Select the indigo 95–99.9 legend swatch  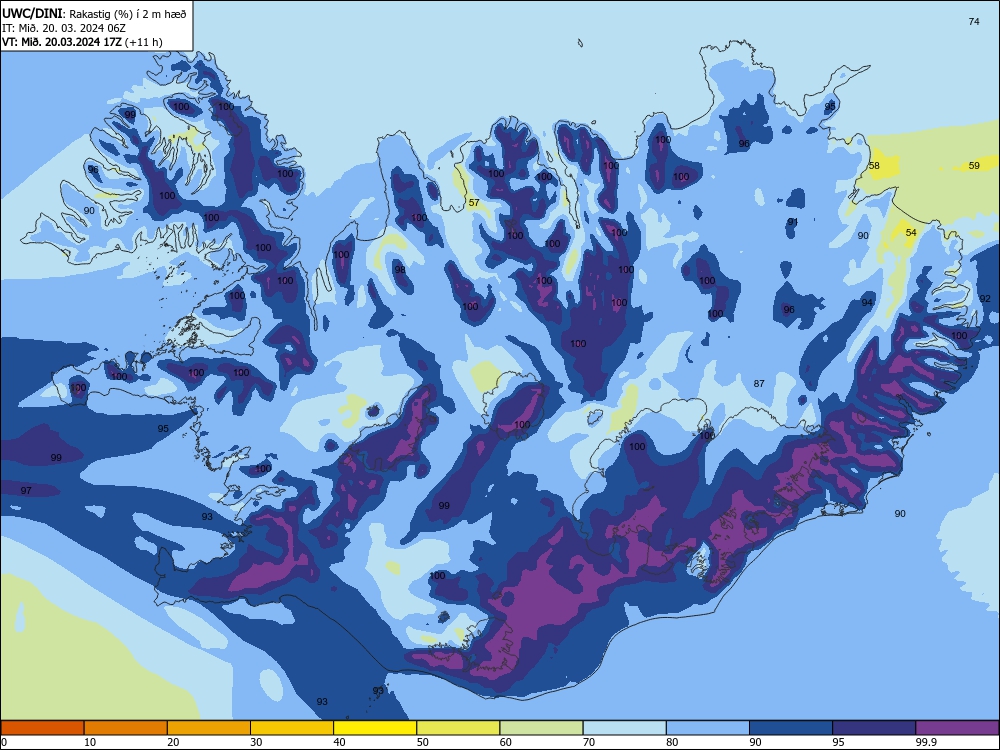click(874, 728)
